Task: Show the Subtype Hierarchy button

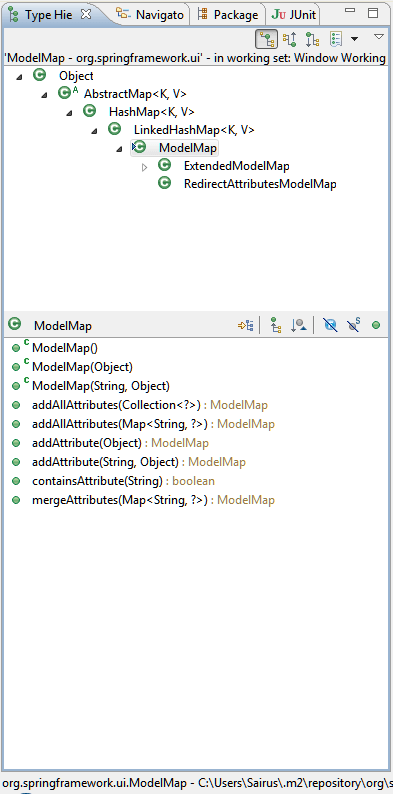Action: 313,39
